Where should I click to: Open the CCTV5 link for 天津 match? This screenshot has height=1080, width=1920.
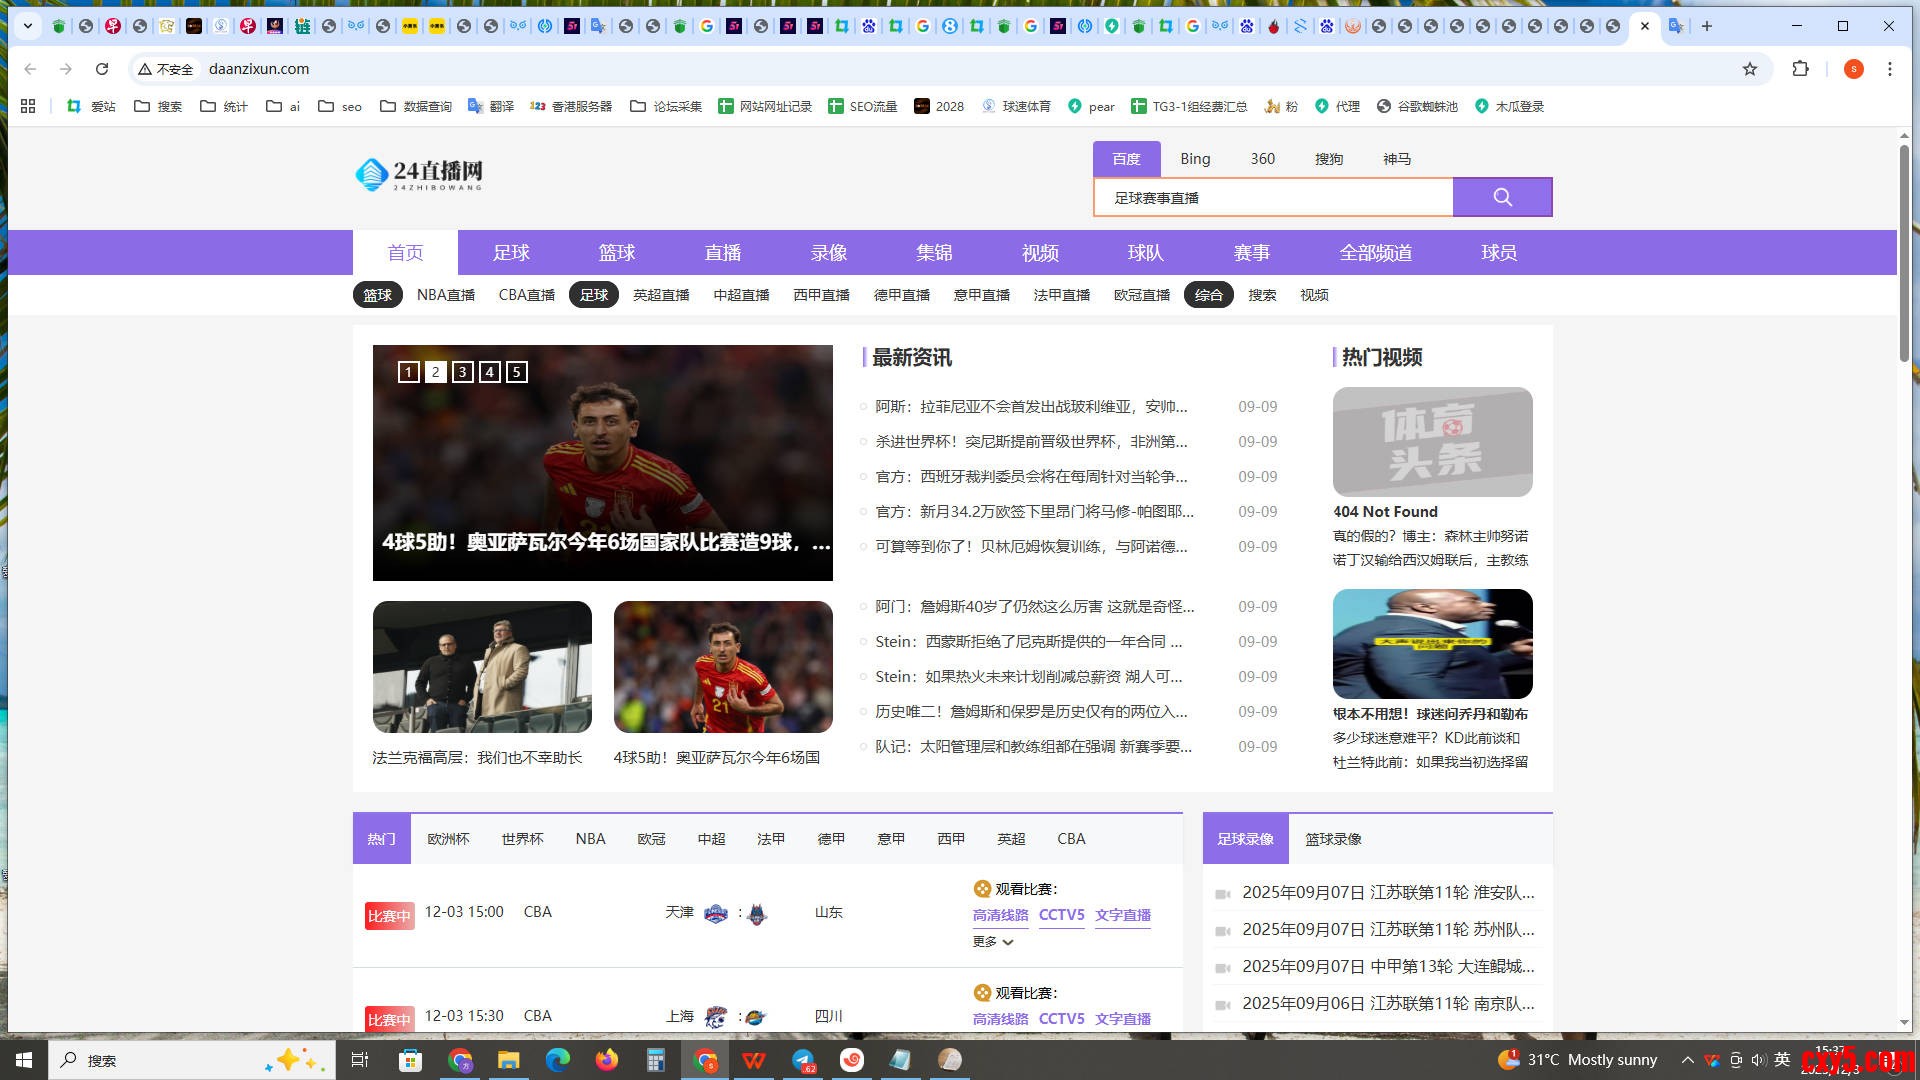click(x=1061, y=915)
